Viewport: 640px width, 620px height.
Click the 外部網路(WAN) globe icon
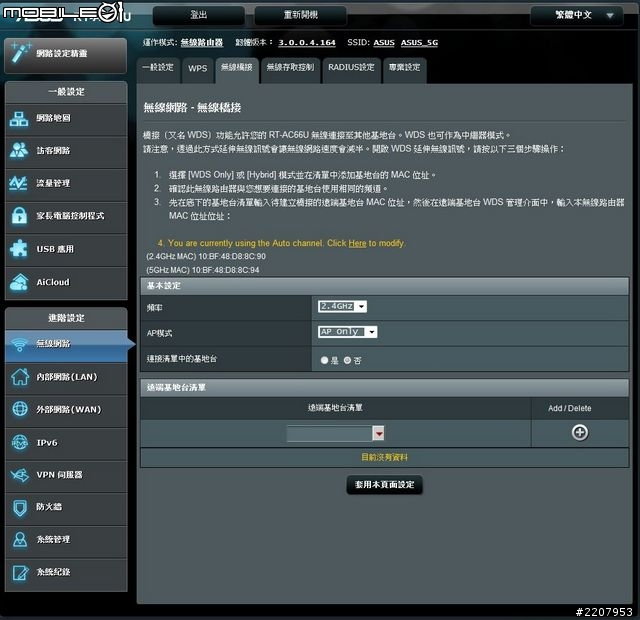[x=19, y=409]
